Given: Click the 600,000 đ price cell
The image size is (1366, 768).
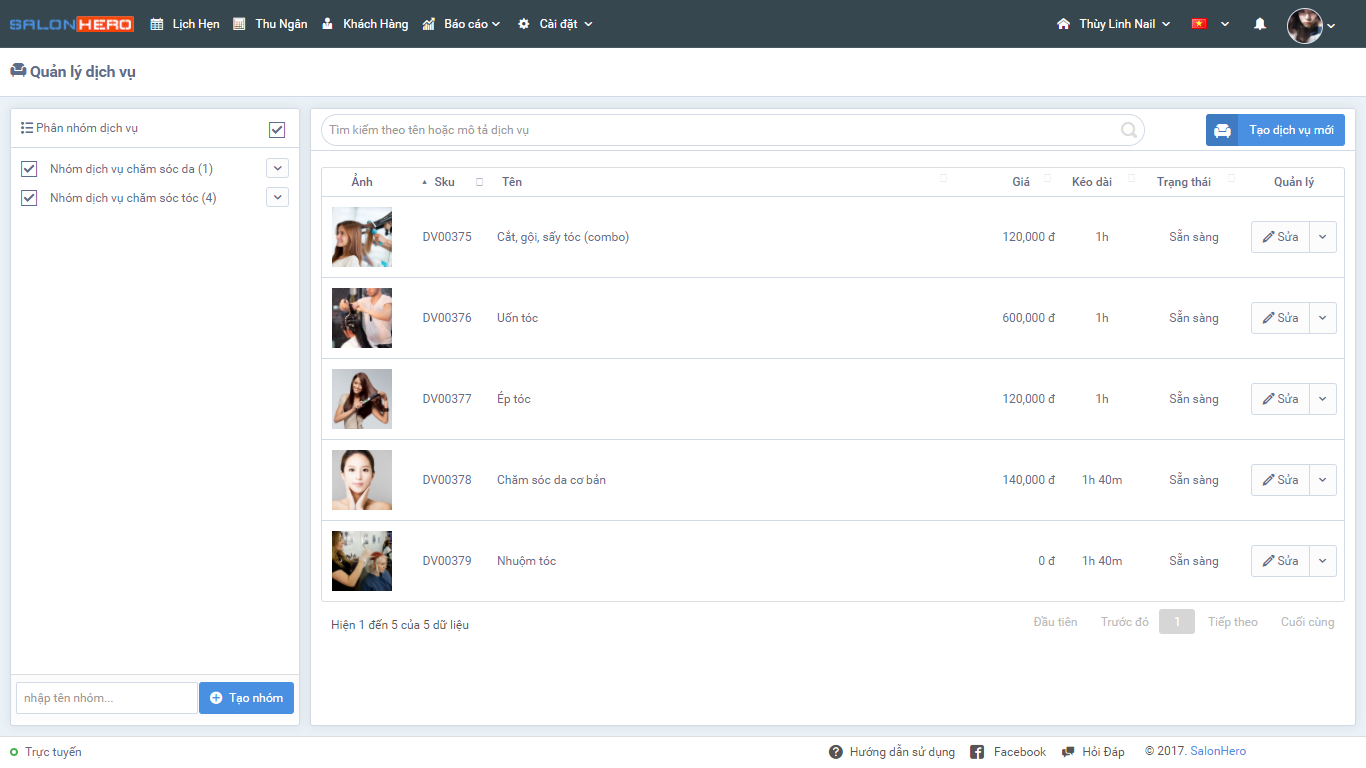Looking at the screenshot, I should pos(1029,318).
